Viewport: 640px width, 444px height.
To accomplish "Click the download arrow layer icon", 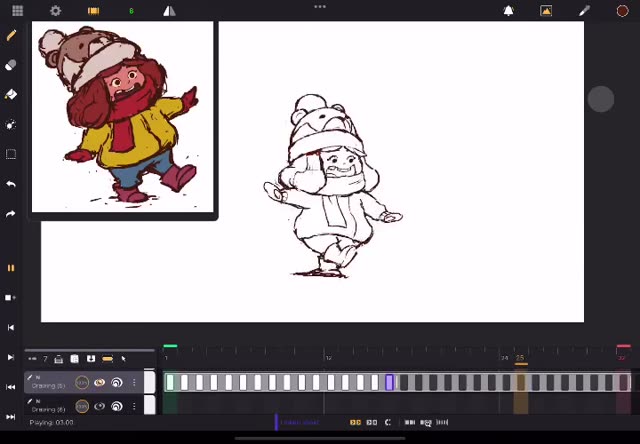I will point(91,359).
